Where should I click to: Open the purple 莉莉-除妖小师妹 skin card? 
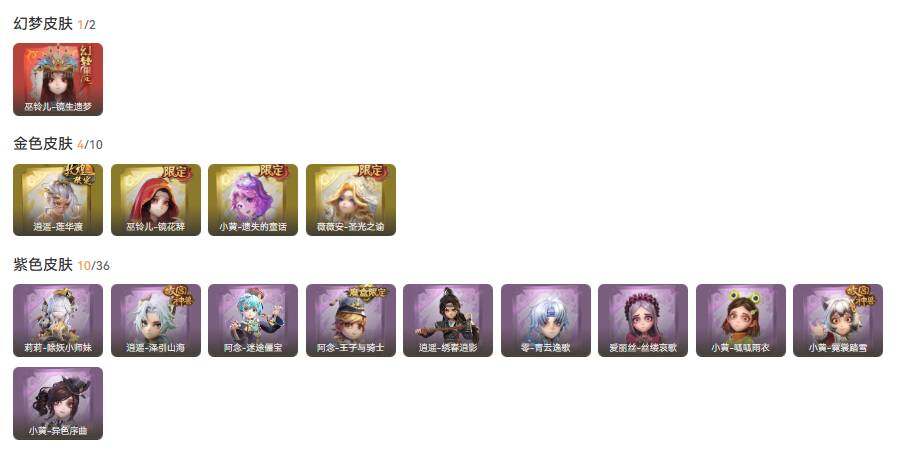58,320
